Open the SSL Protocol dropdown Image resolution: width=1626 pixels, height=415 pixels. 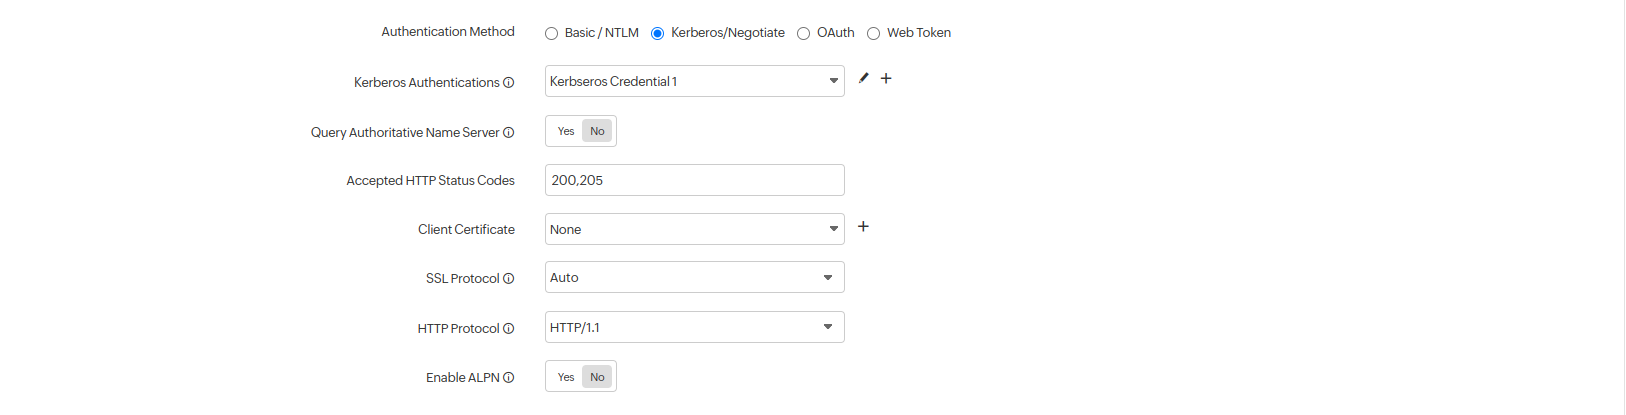click(694, 277)
